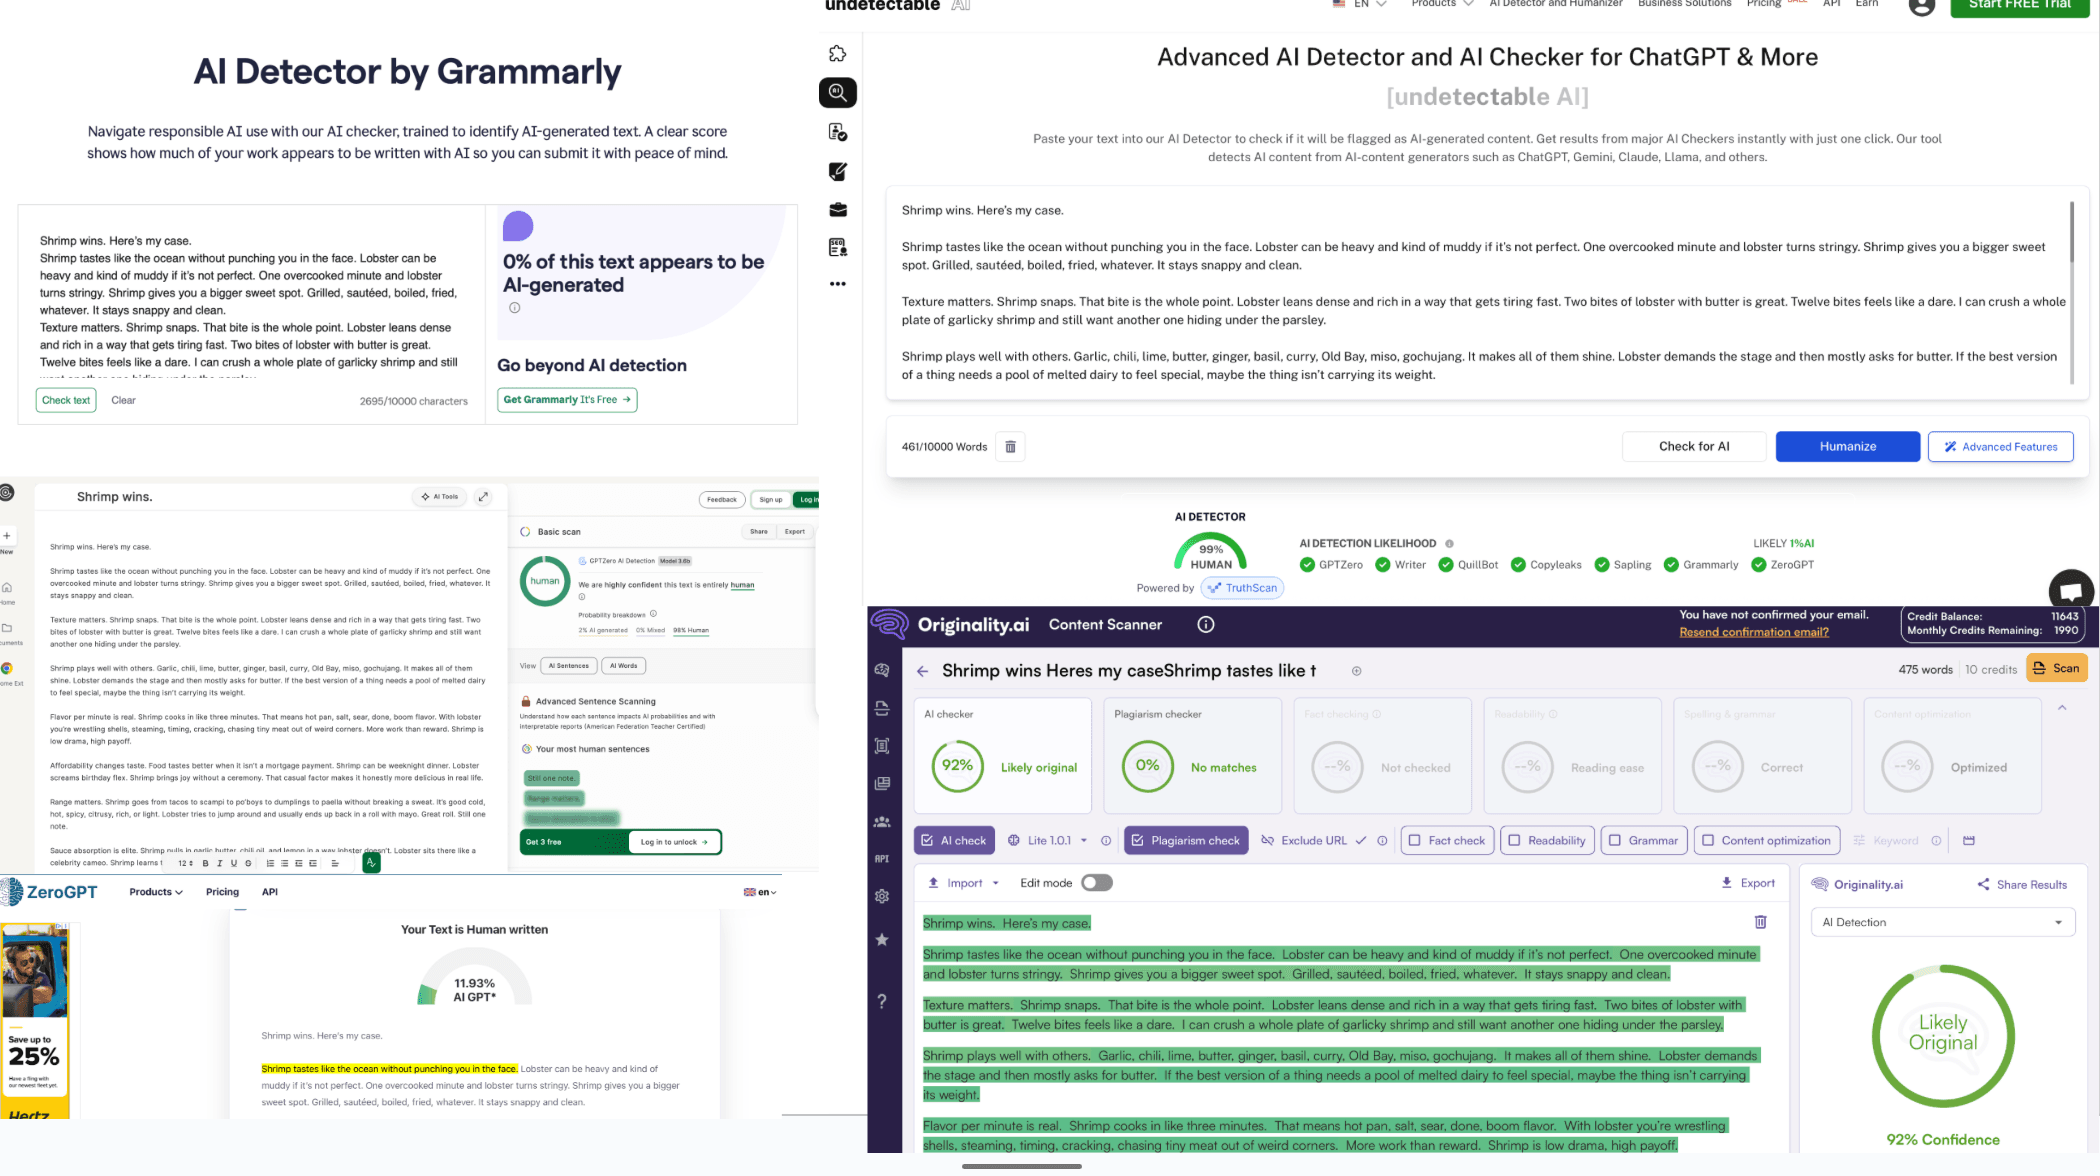
Task: Click the back arrow beside the scan title
Action: (922, 671)
